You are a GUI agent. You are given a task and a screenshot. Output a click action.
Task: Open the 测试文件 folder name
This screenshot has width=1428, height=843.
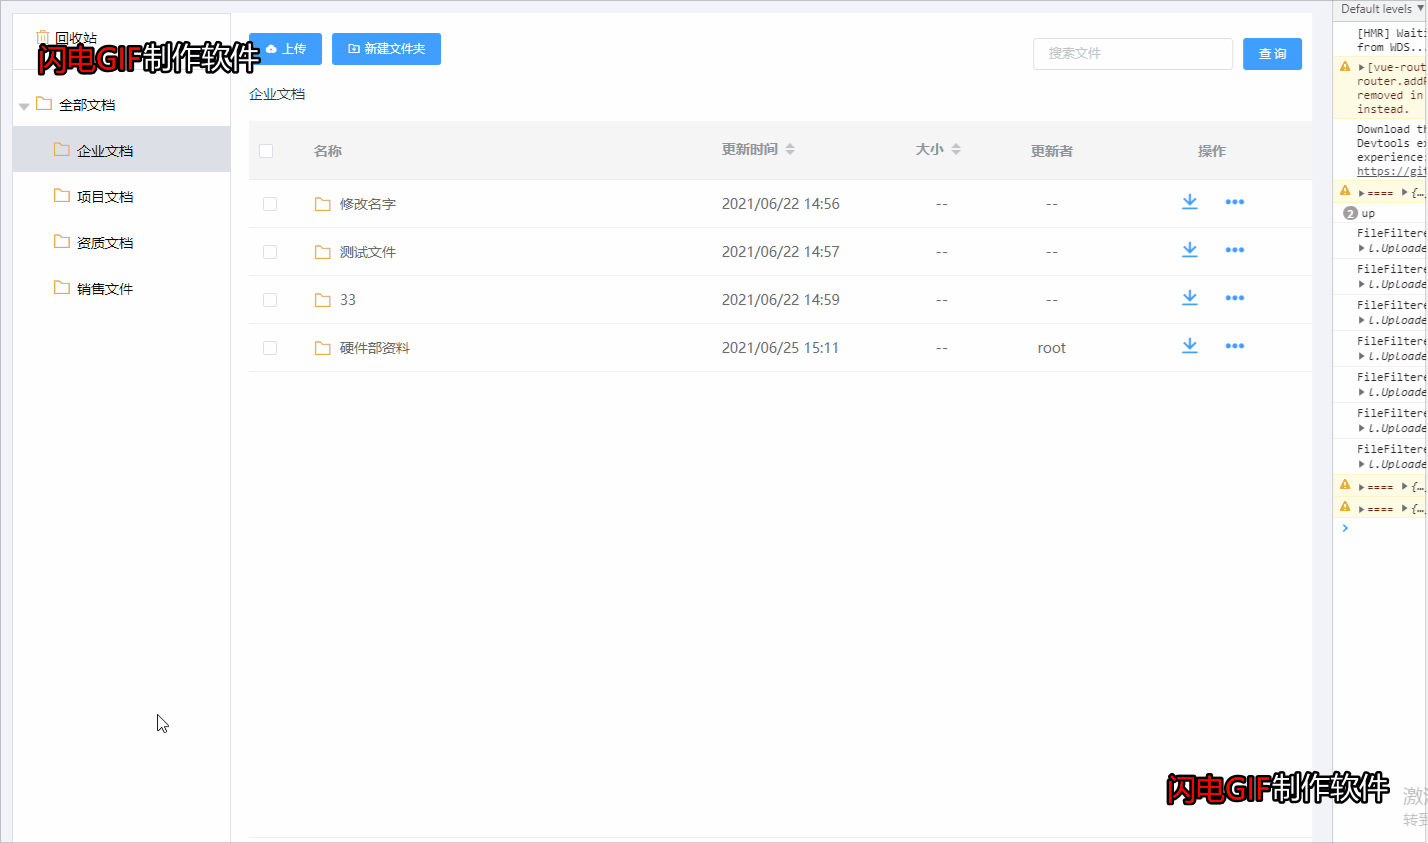tap(368, 252)
